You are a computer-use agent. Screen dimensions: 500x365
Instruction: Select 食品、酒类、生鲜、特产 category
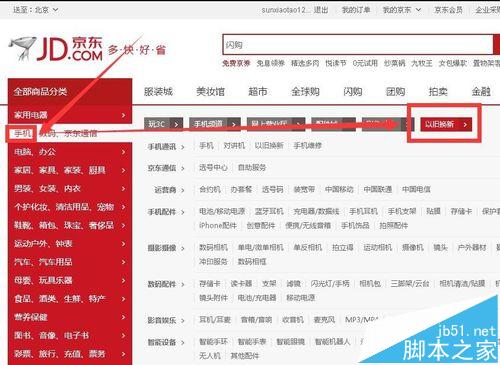pyautogui.click(x=60, y=299)
